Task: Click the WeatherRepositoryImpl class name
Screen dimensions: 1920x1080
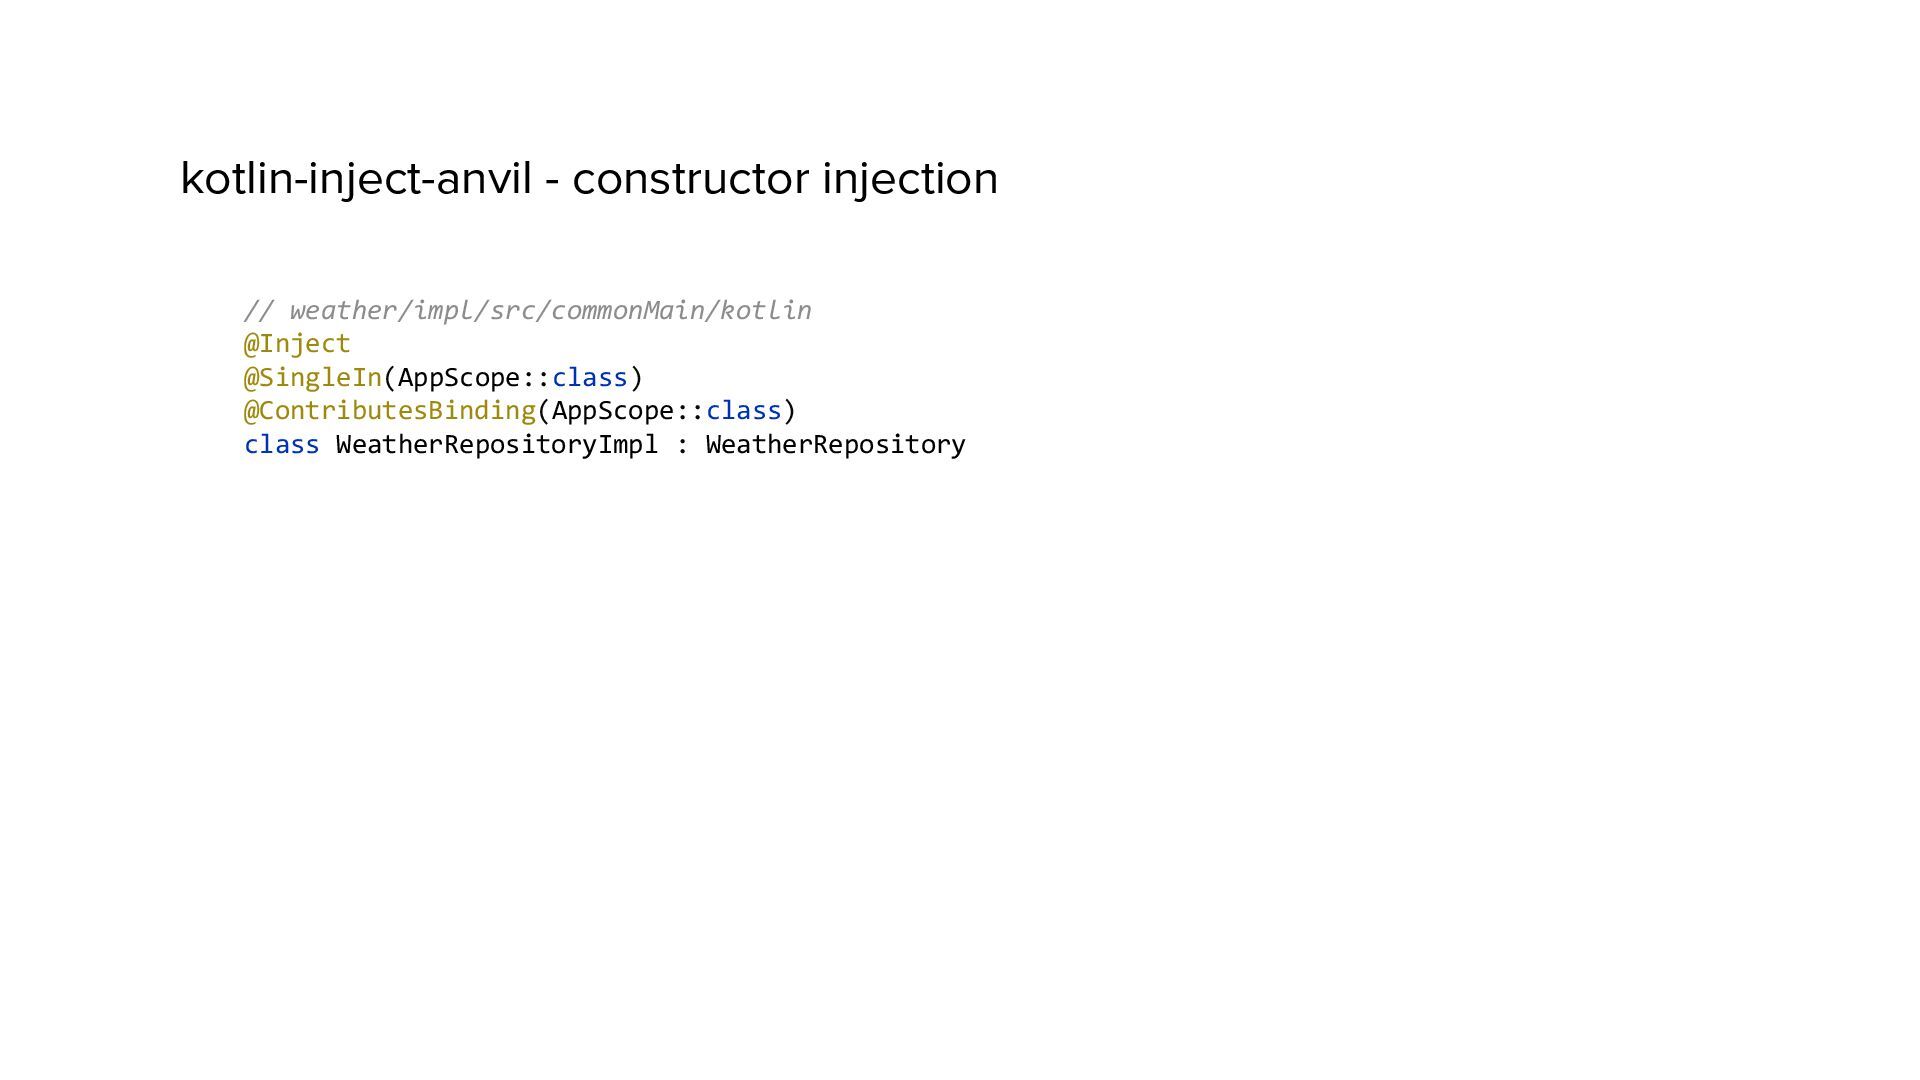Action: click(497, 444)
